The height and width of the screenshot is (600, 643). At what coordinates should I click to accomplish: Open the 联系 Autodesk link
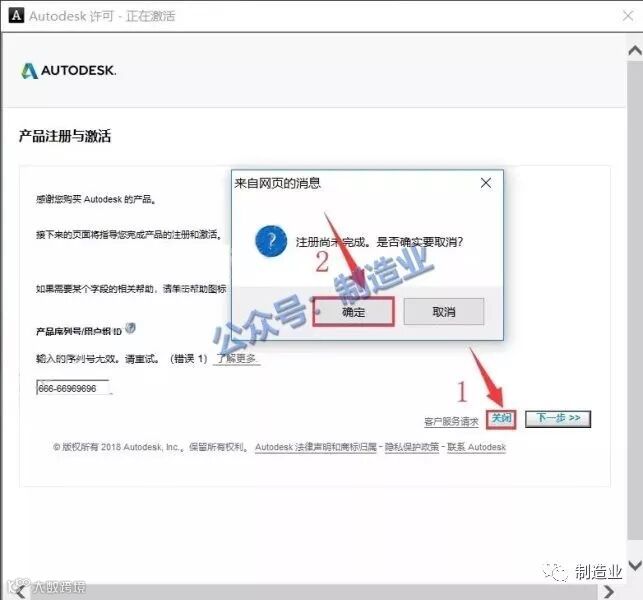(476, 447)
